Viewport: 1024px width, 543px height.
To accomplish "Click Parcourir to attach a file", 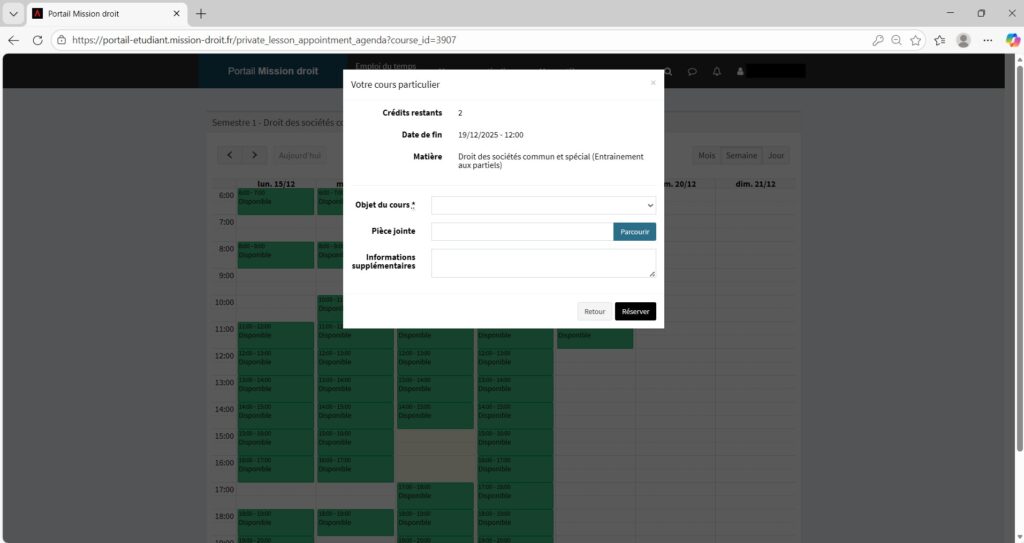I will click(634, 232).
